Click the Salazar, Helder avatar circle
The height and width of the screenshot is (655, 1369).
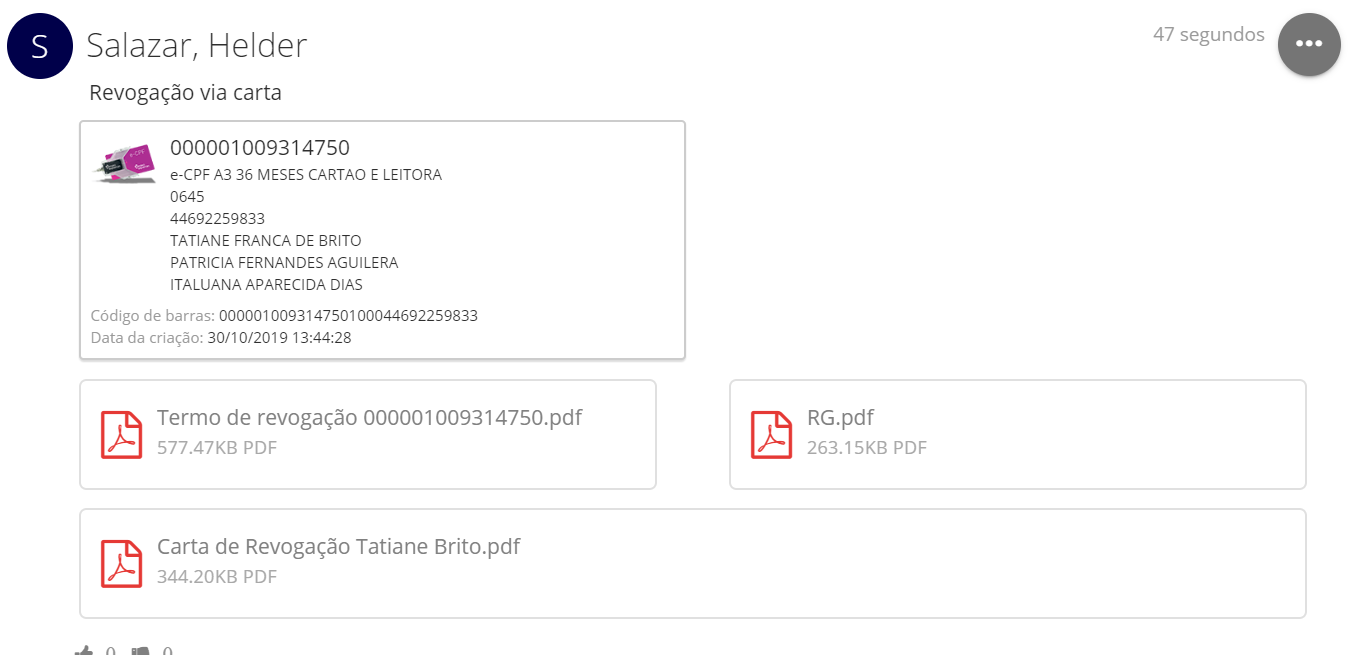click(40, 46)
